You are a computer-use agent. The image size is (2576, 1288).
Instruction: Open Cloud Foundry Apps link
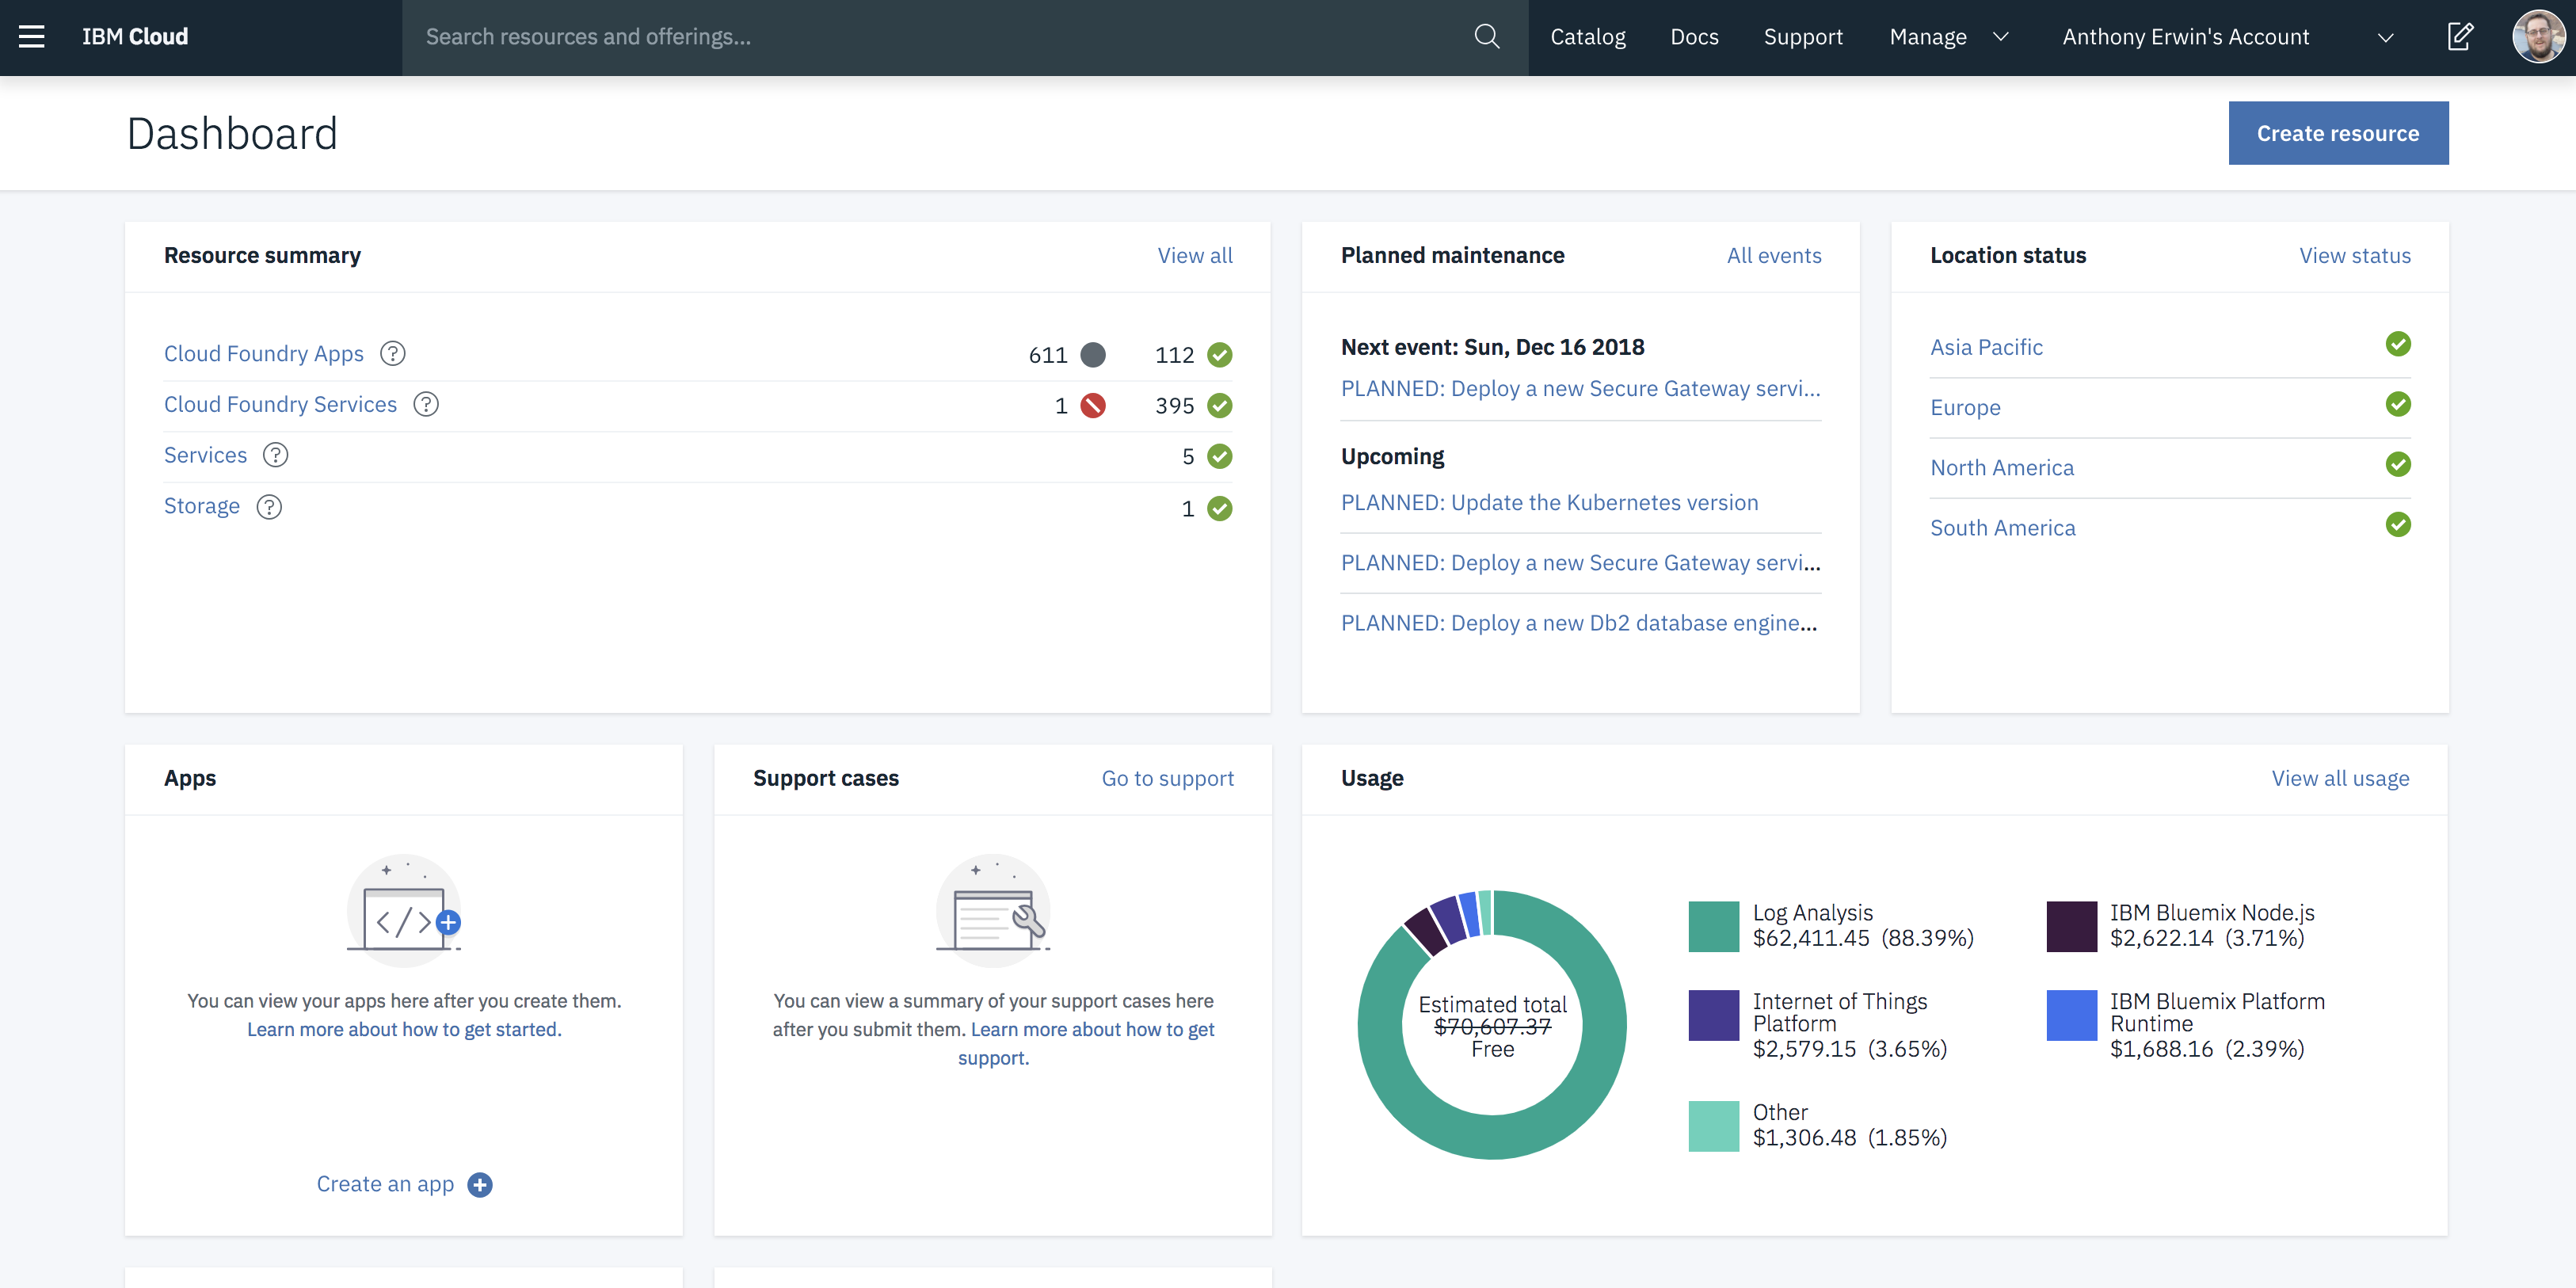[x=264, y=354]
